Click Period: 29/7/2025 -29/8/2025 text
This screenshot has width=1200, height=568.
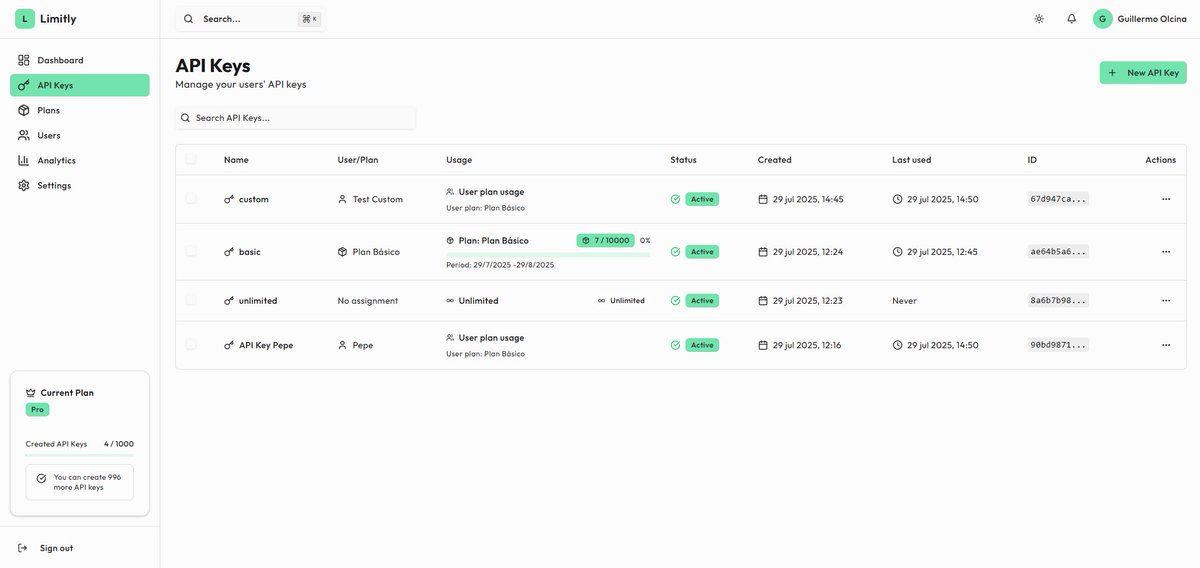coord(500,265)
